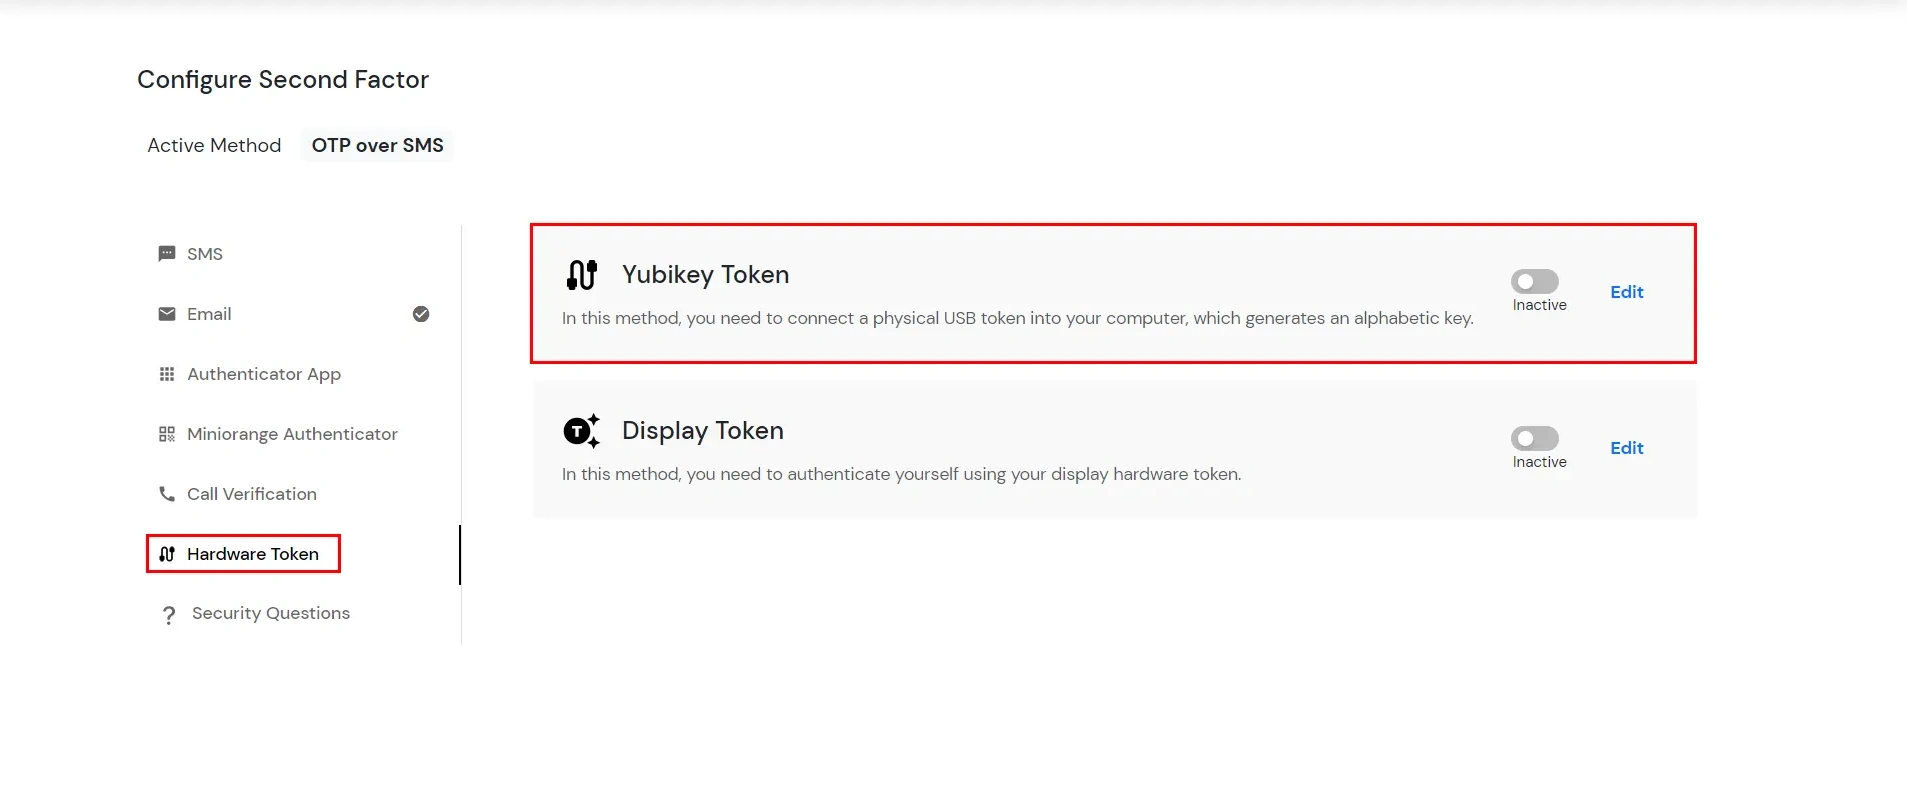Open Security Questions configuration
This screenshot has width=1907, height=802.
click(269, 613)
